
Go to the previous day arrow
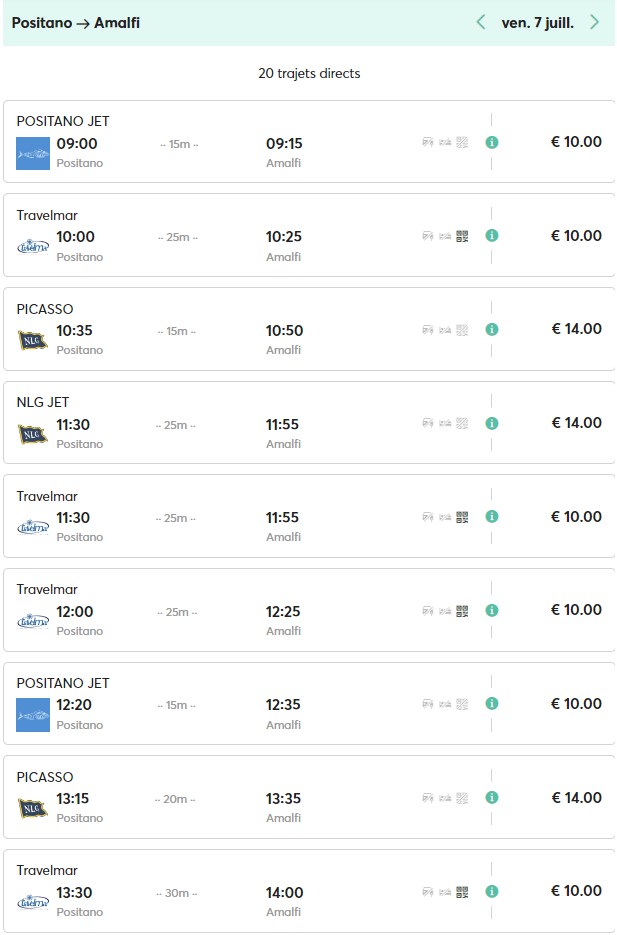[481, 22]
